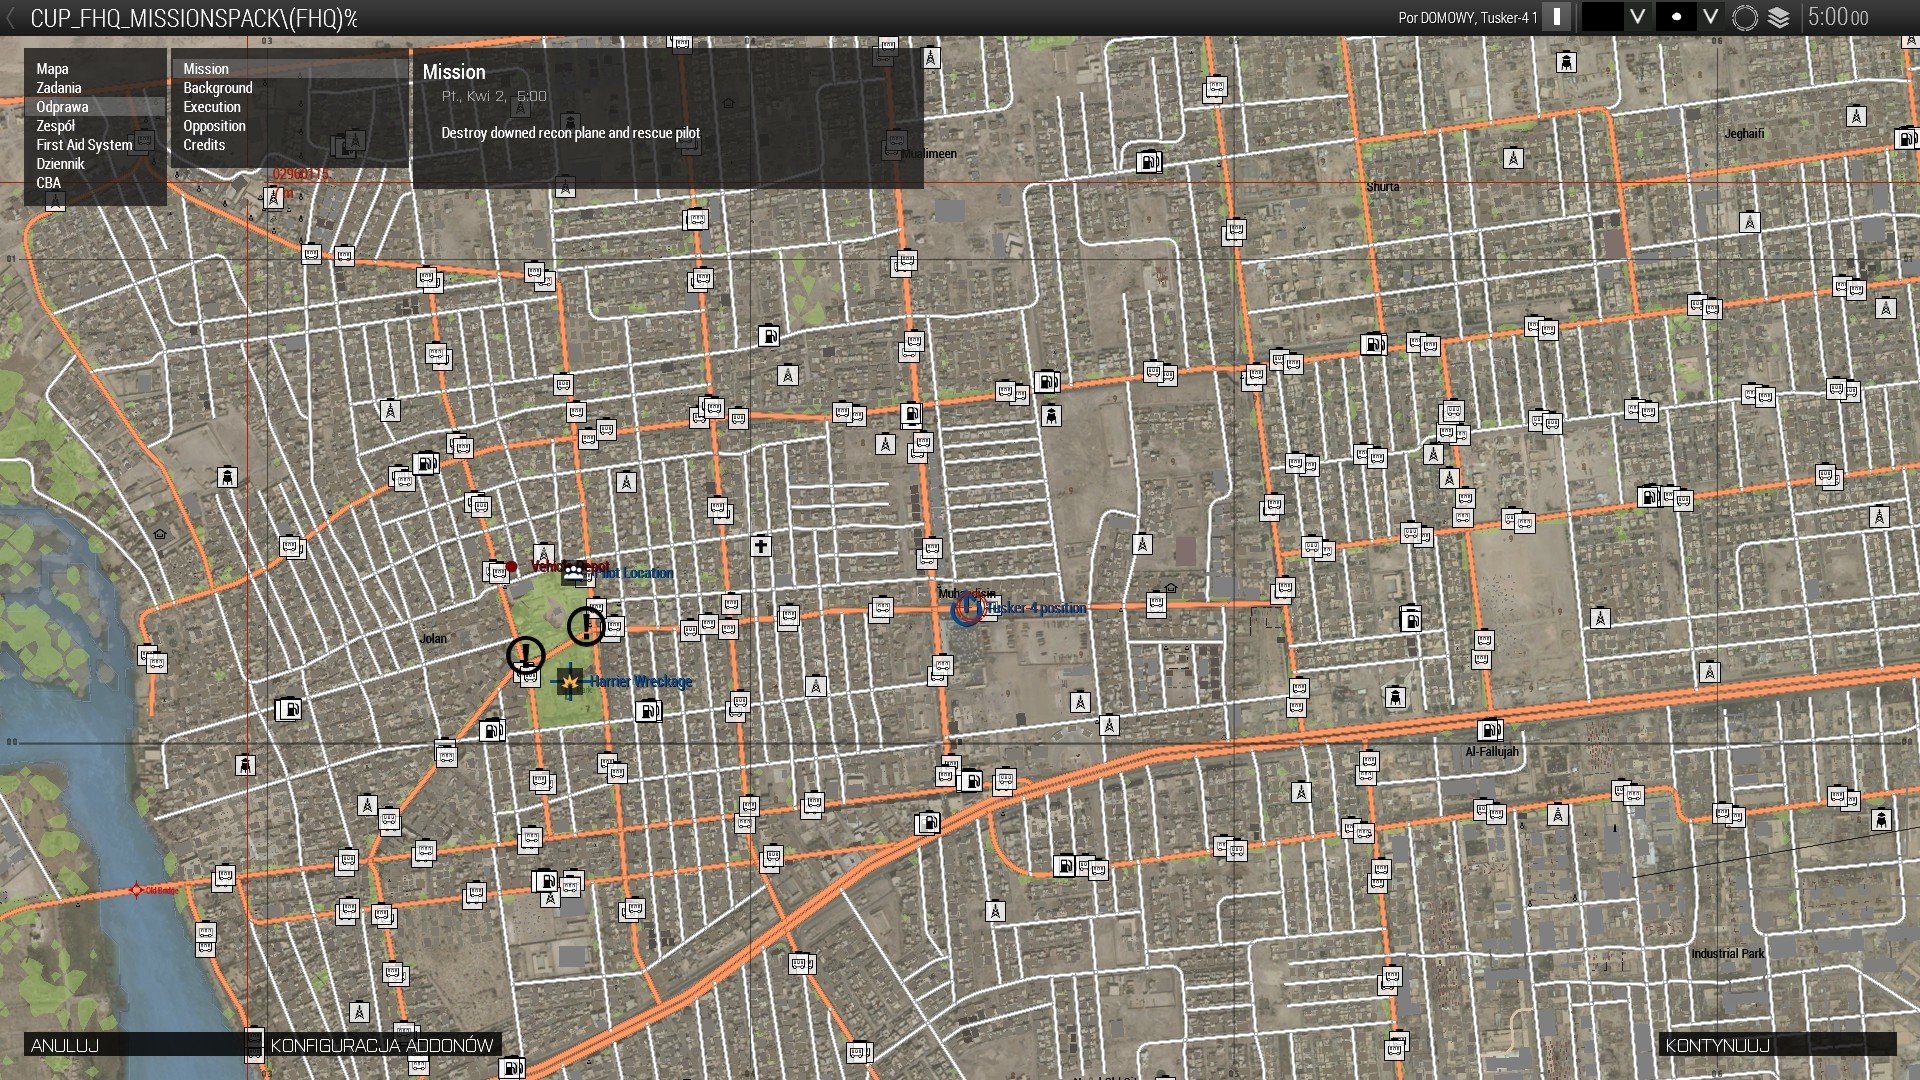Click the center-on-player circle icon
This screenshot has width=1920, height=1080.
(x=1744, y=17)
